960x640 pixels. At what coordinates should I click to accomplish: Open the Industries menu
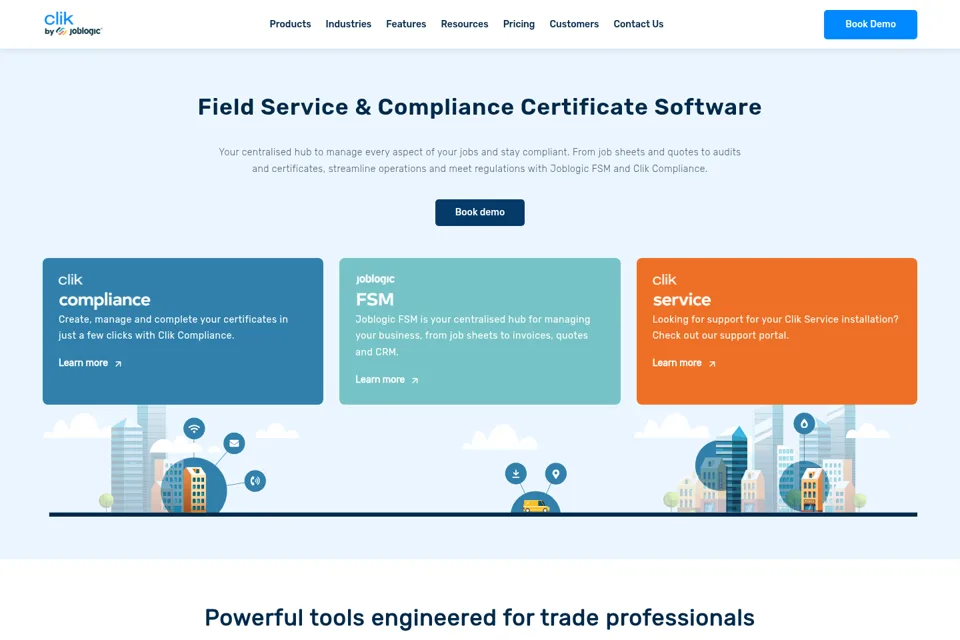click(x=348, y=24)
